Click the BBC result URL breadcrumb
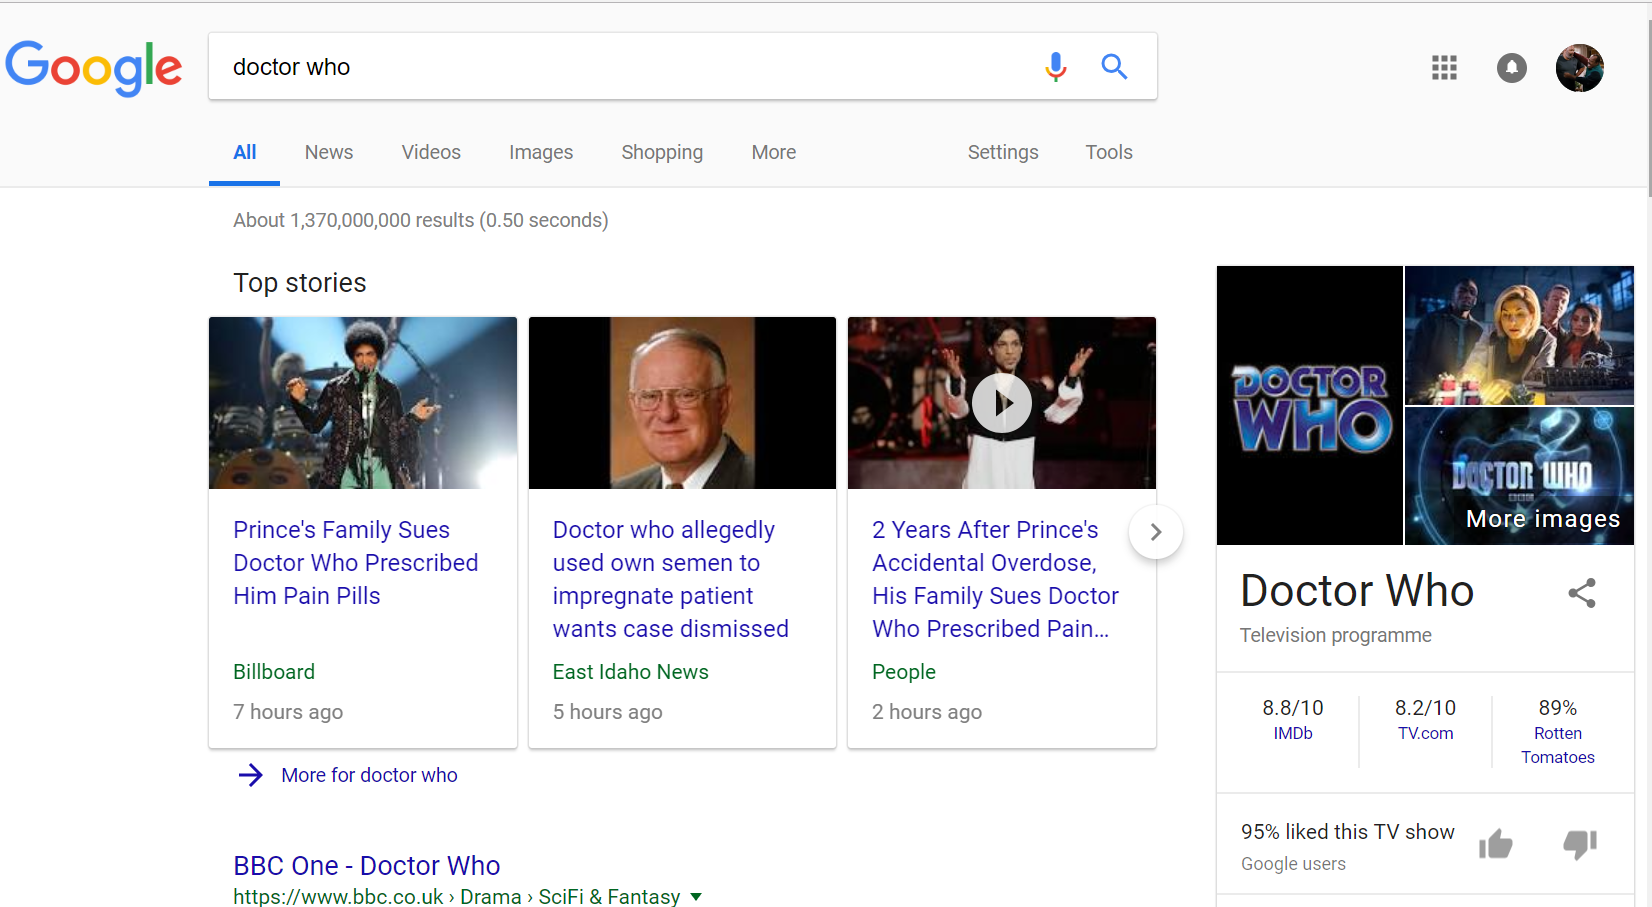This screenshot has height=907, width=1652. [x=457, y=897]
